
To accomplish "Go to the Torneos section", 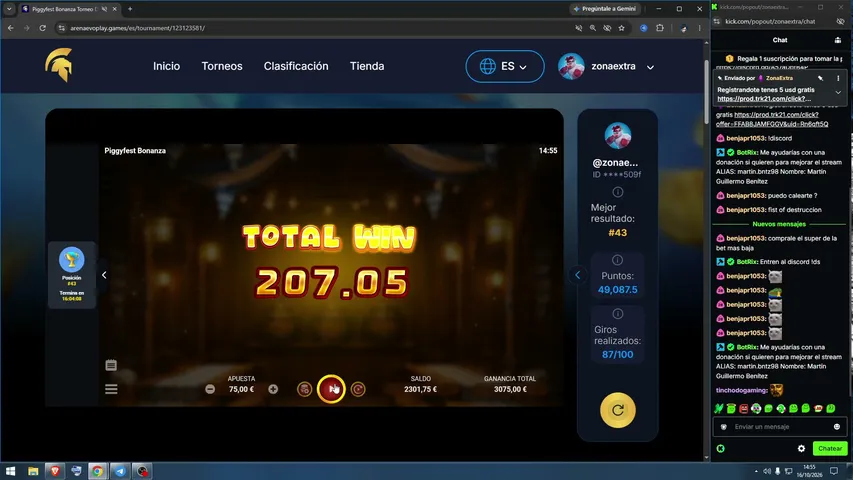I will pos(222,66).
